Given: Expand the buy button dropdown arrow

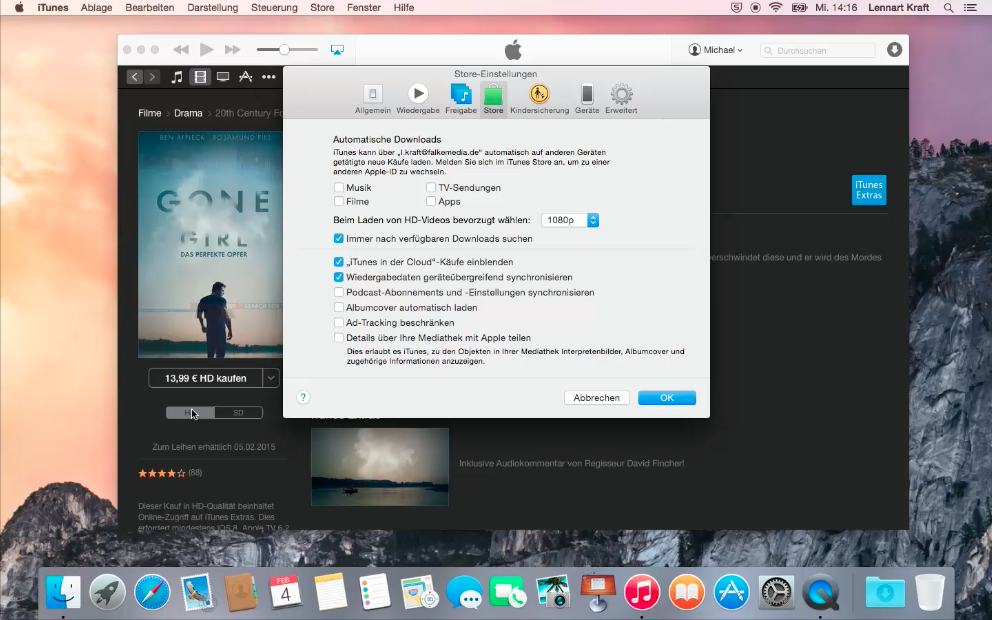Looking at the screenshot, I should coord(271,378).
